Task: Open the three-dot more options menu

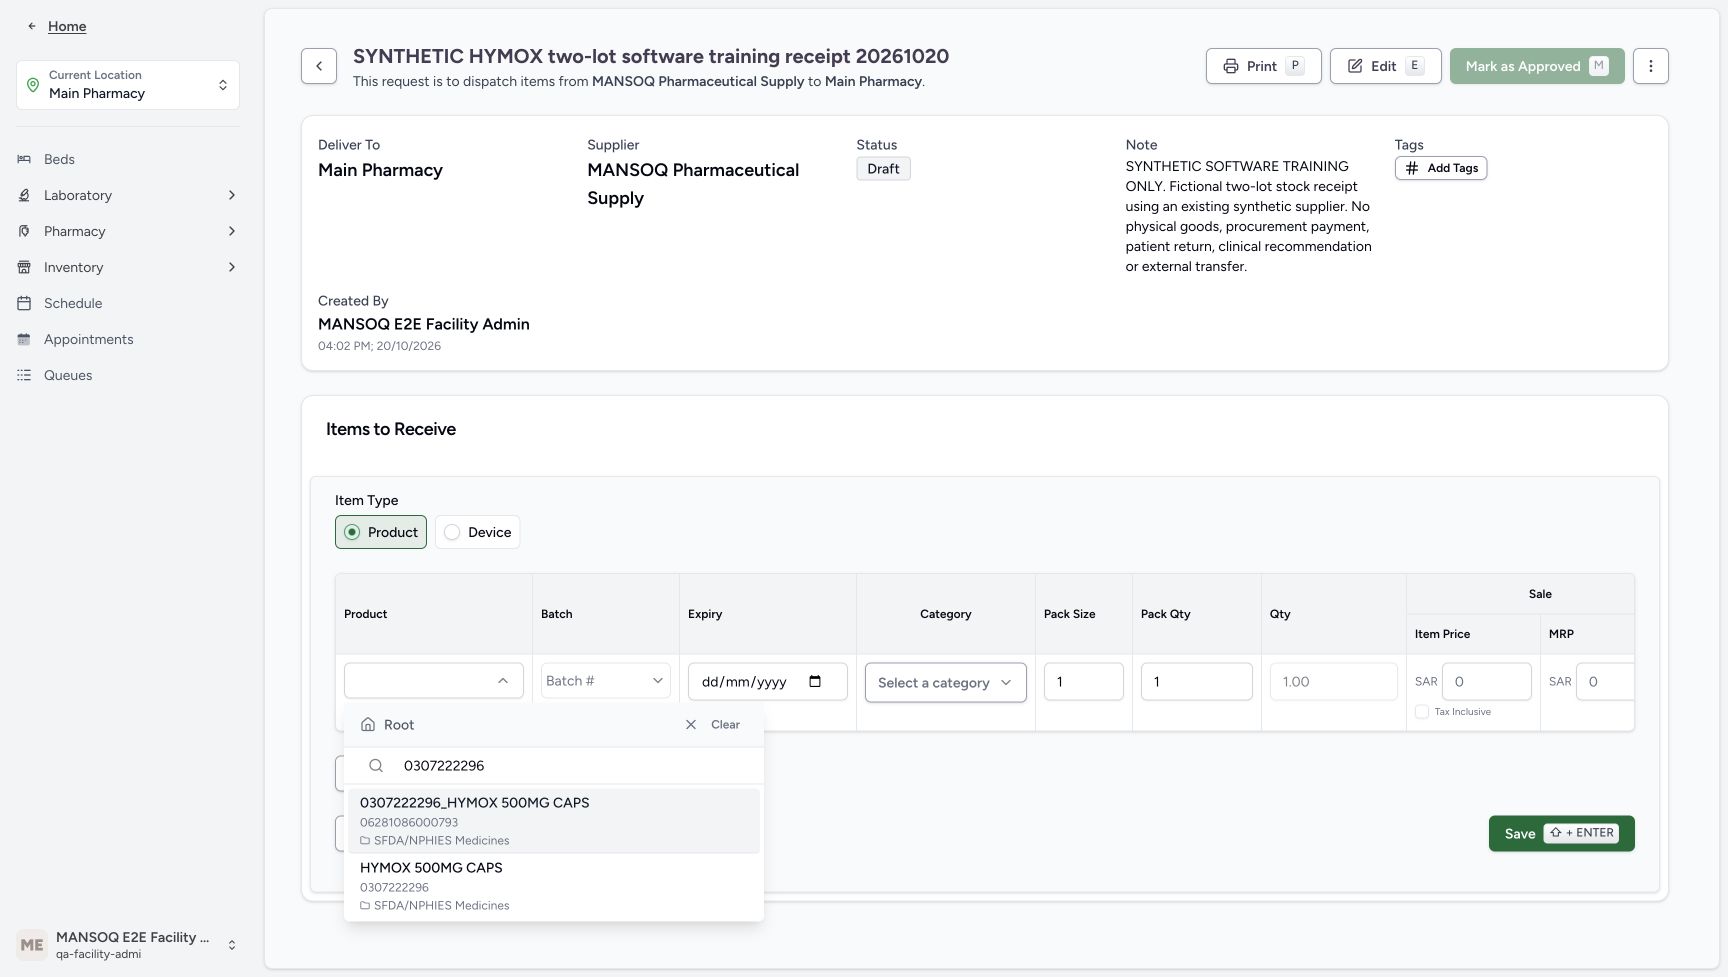Action: tap(1650, 66)
